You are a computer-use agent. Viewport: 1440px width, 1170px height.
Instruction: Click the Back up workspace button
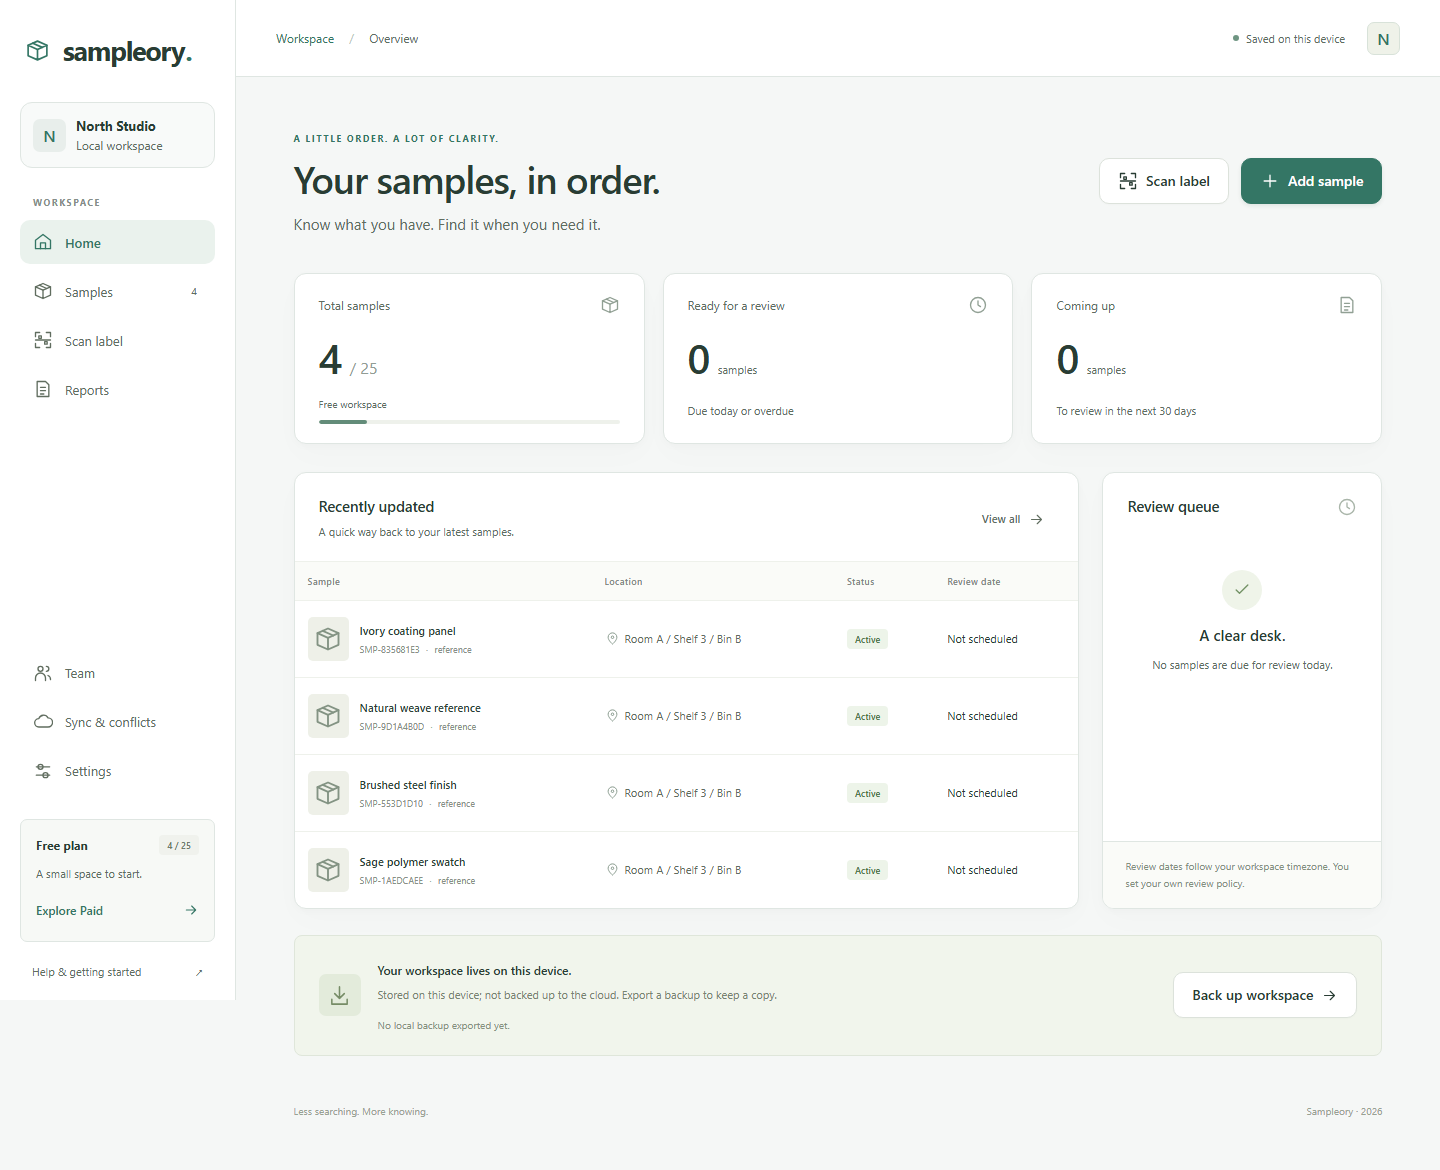[1265, 995]
